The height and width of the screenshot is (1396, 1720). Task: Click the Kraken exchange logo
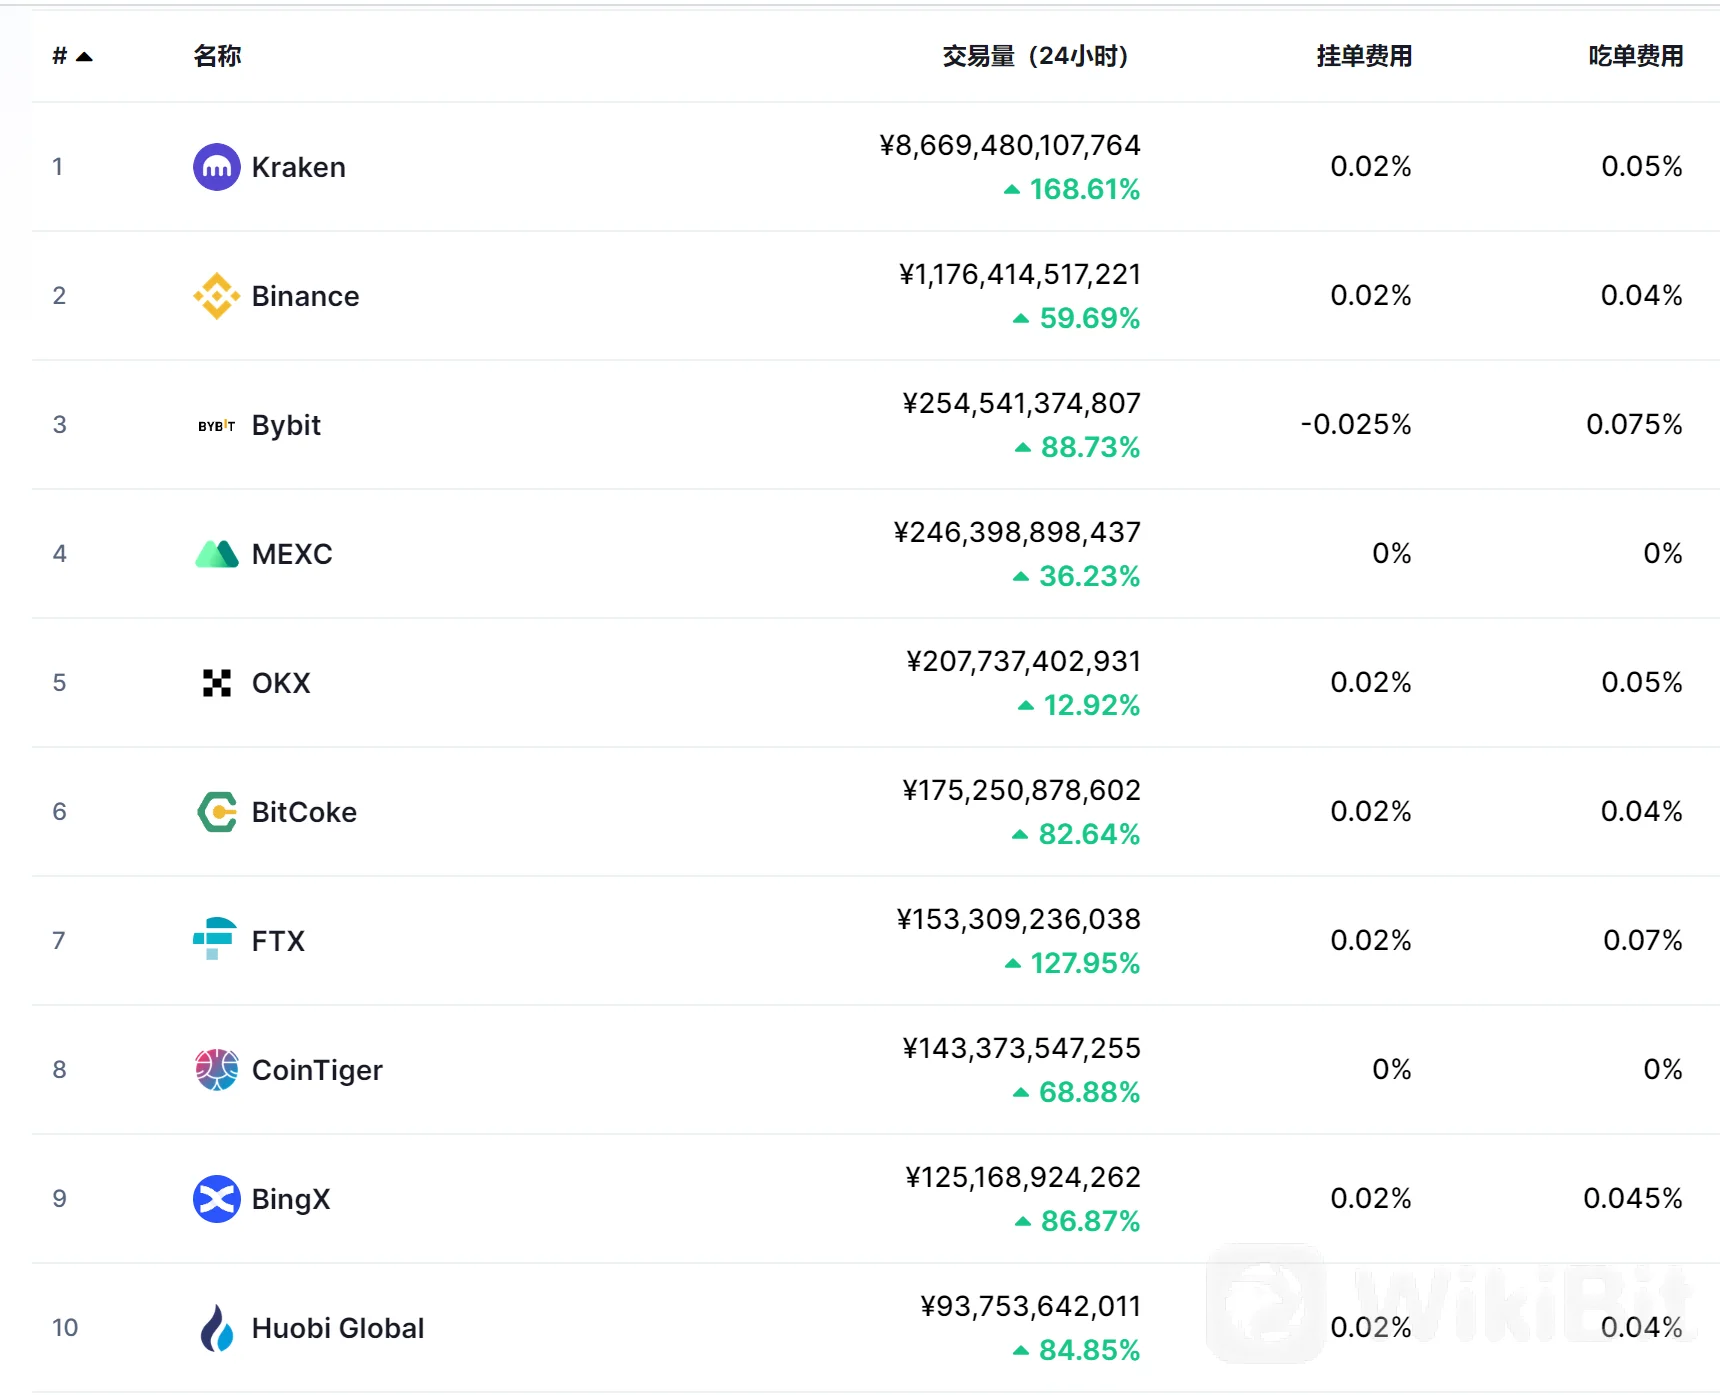(x=216, y=167)
